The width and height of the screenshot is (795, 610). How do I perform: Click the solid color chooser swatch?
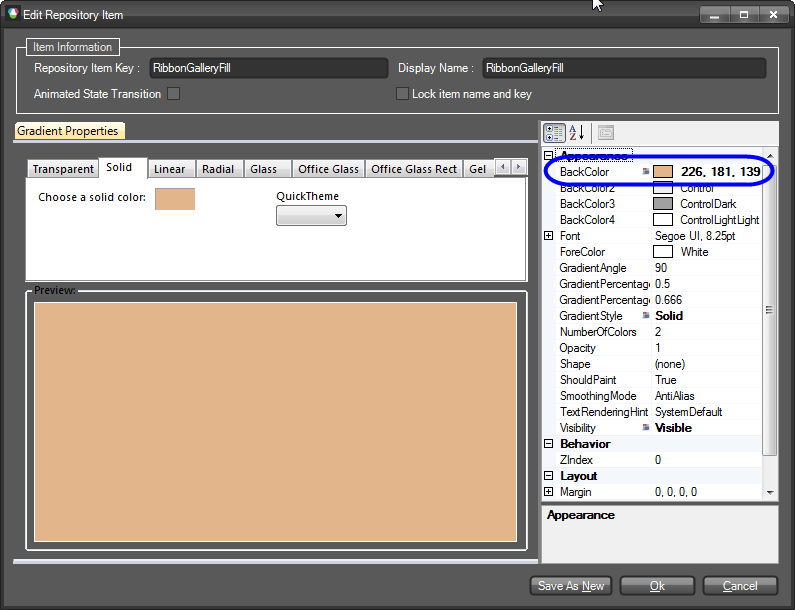(x=175, y=199)
